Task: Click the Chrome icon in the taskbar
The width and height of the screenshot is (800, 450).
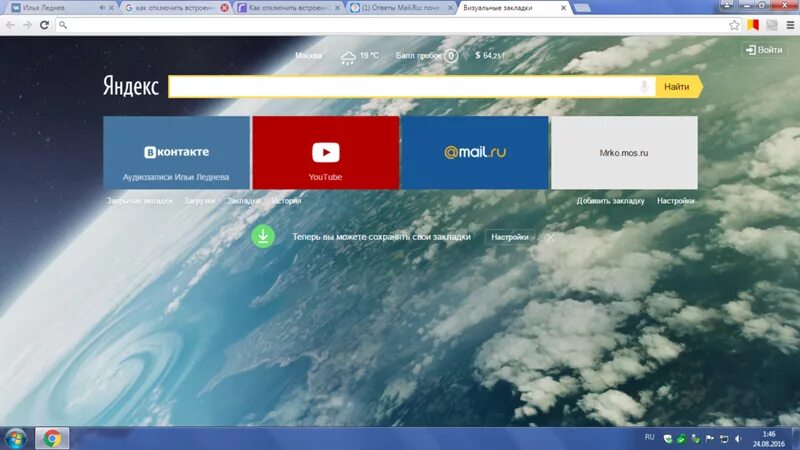Action: coord(52,439)
